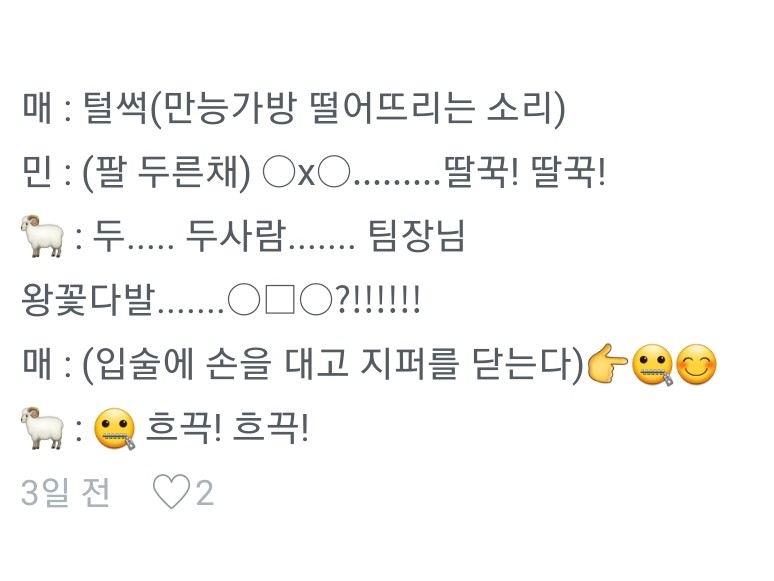Click the text '(만능가방 떨어뜨리는 소리)'
This screenshot has width=774, height=581.
(357, 109)
